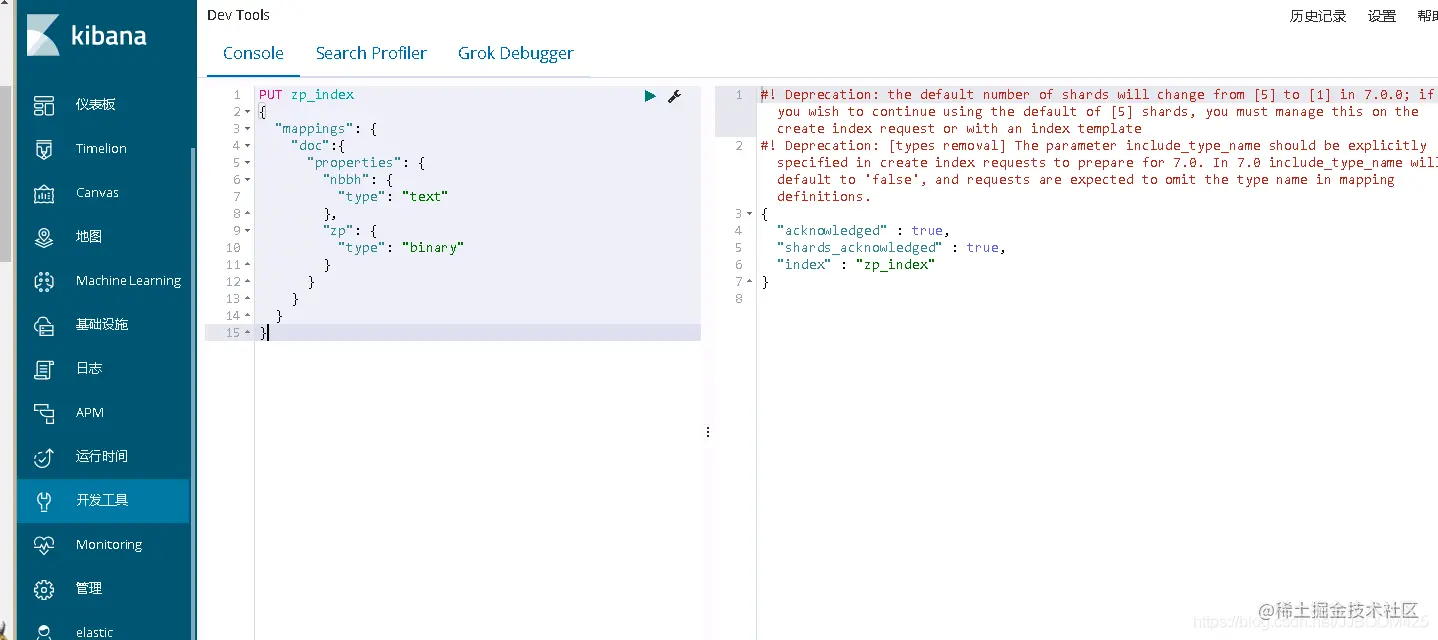Open the Machine Learning icon
The width and height of the screenshot is (1438, 640).
(44, 281)
